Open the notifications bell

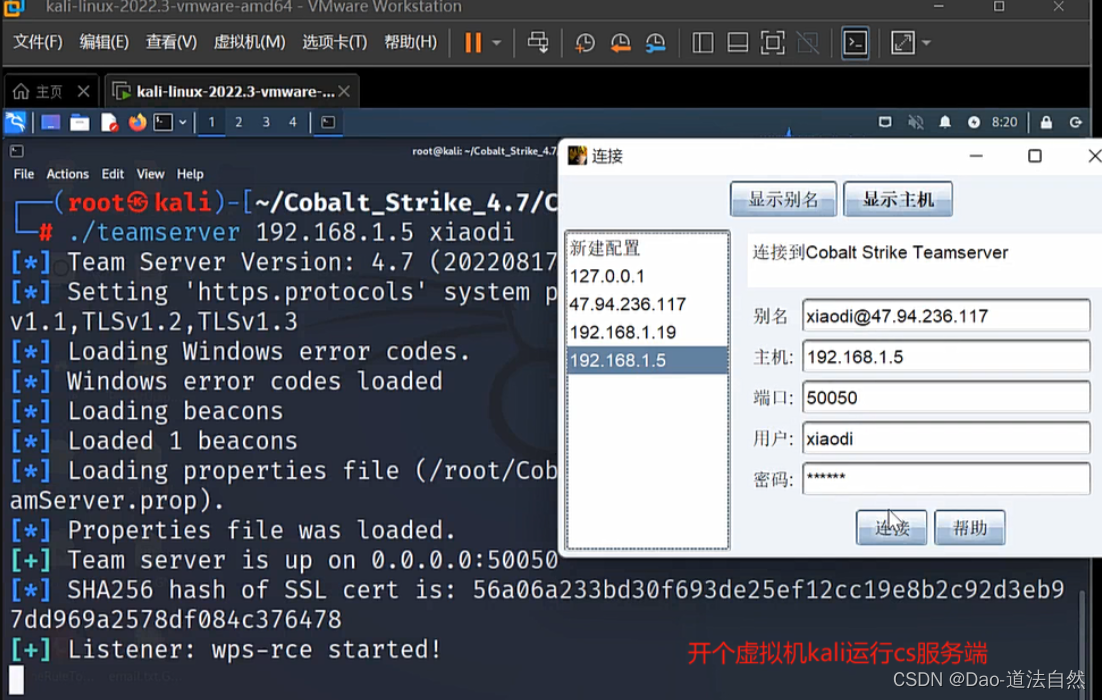tap(945, 122)
